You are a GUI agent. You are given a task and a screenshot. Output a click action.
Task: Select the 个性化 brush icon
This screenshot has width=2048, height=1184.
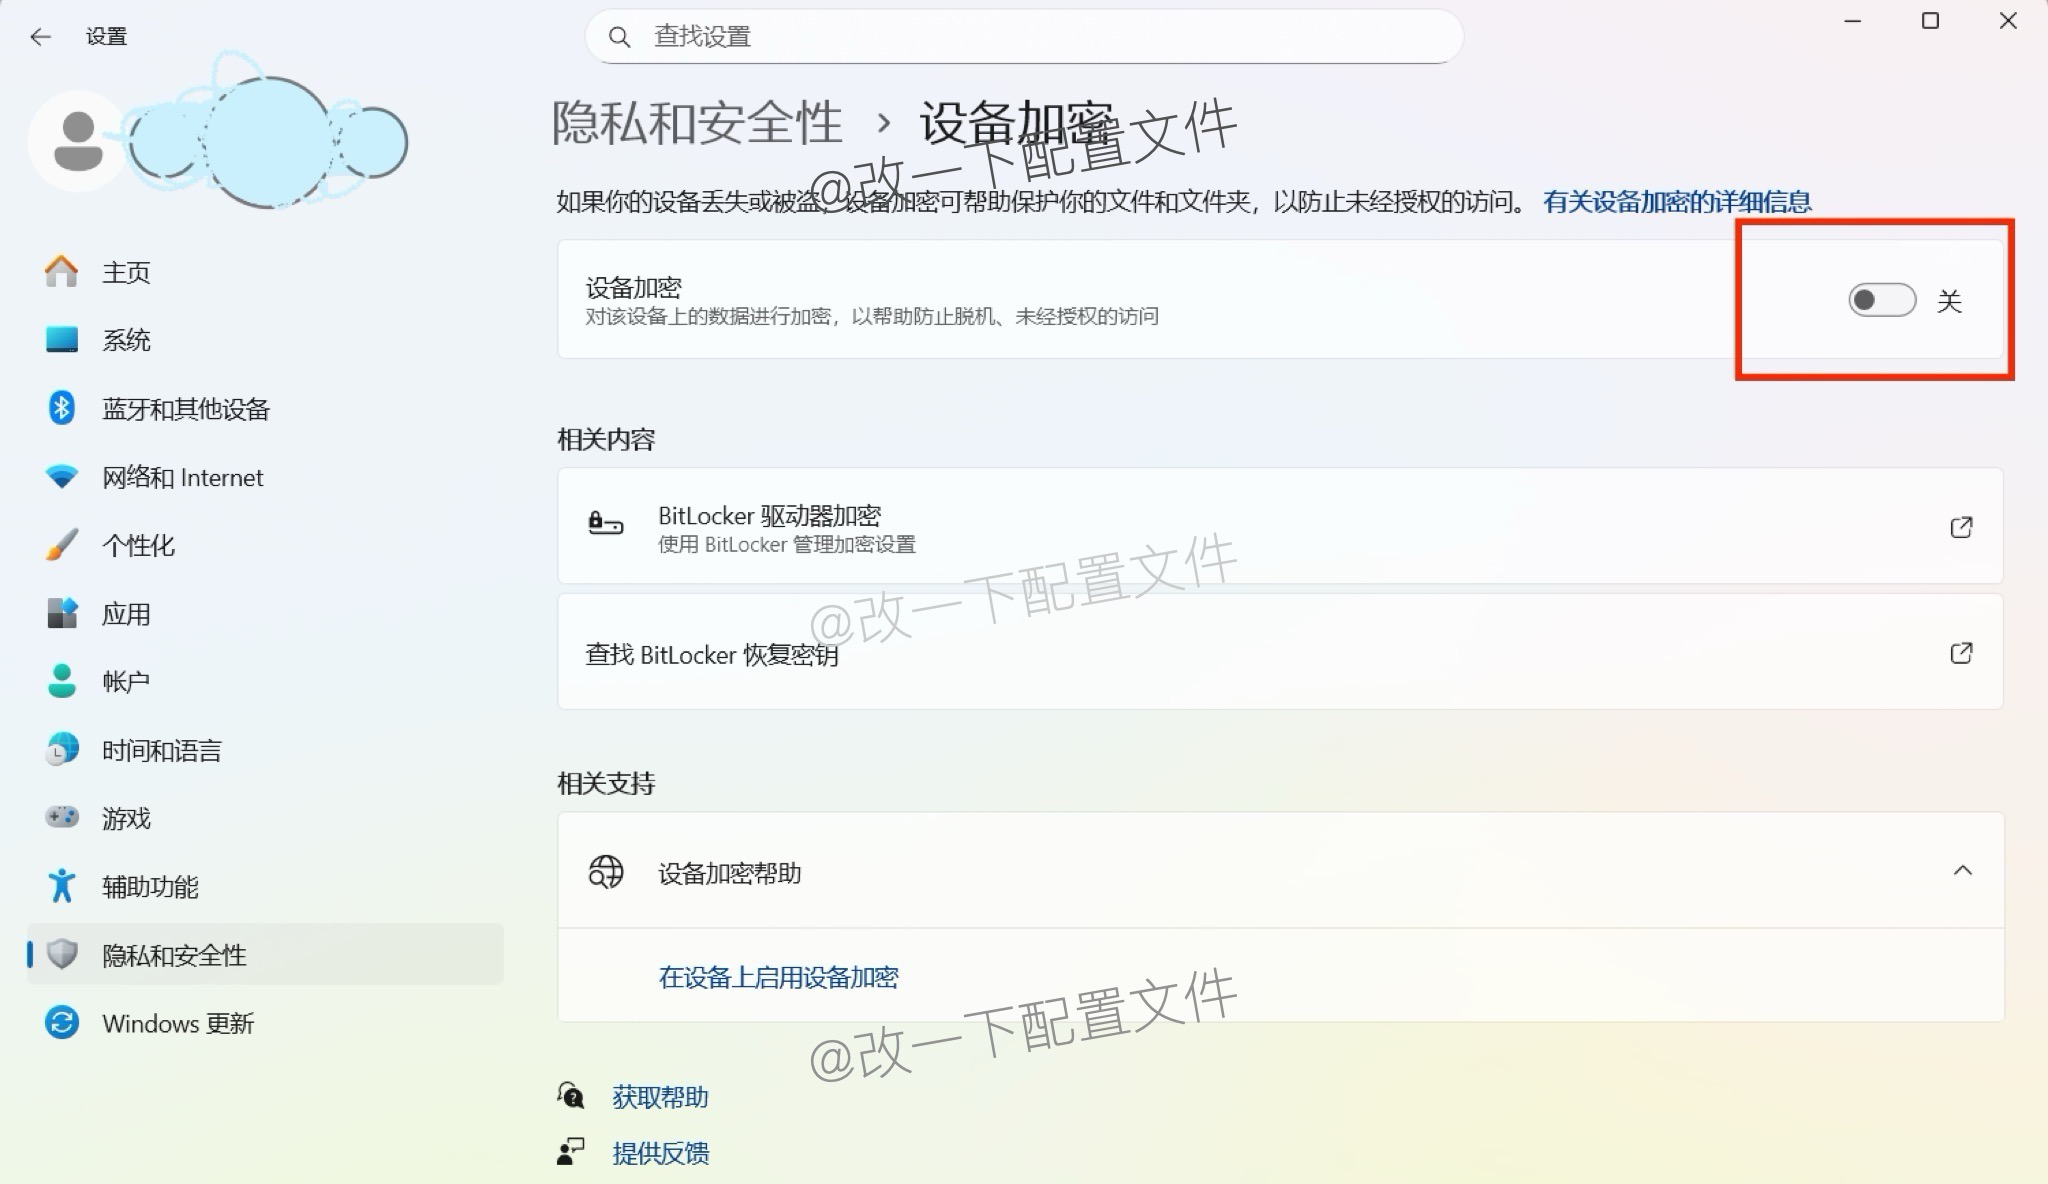62,545
